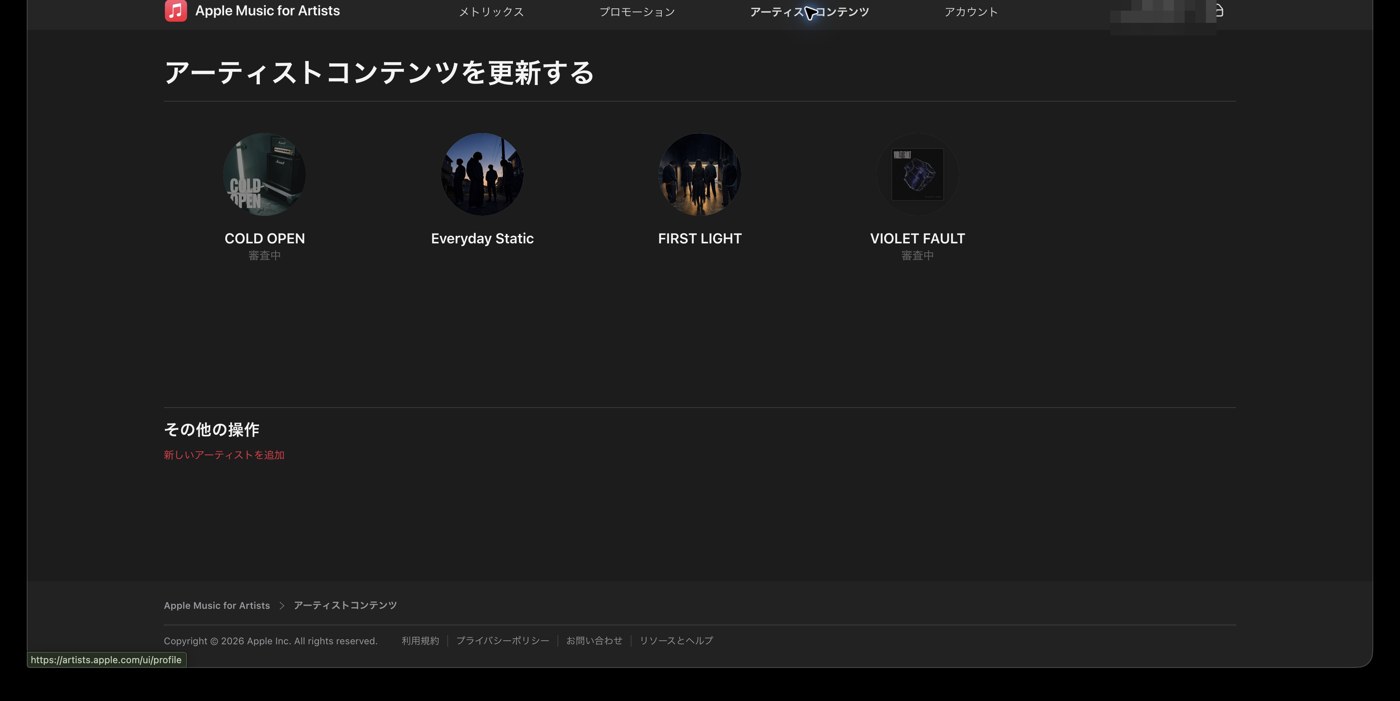Image resolution: width=1400 pixels, height=701 pixels.
Task: Click the COLD OPEN artist name
Action: point(265,238)
